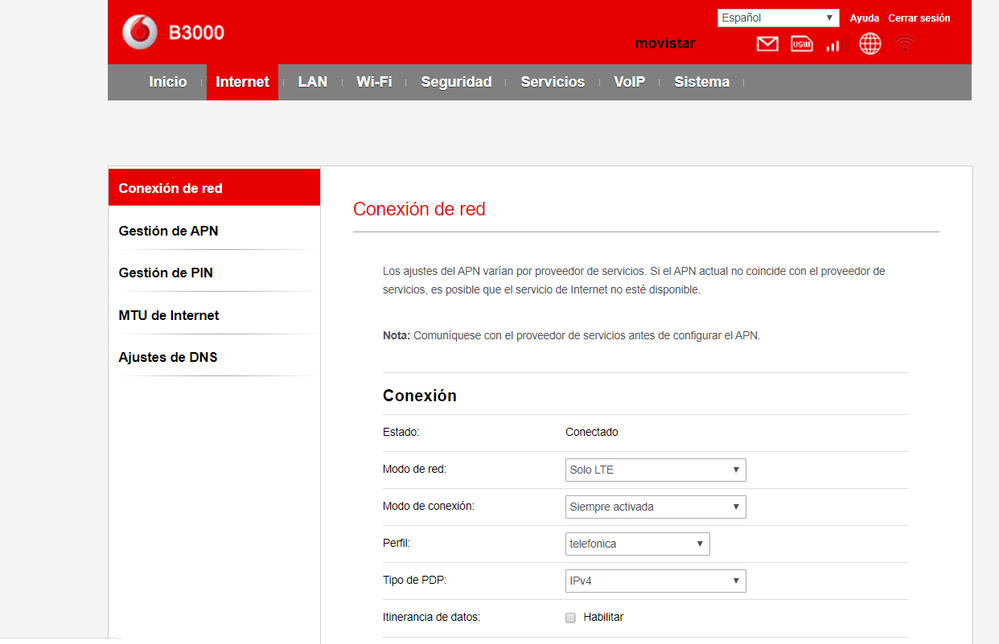This screenshot has height=644, width=999.
Task: Check the signal strength bars icon
Action: coord(835,44)
